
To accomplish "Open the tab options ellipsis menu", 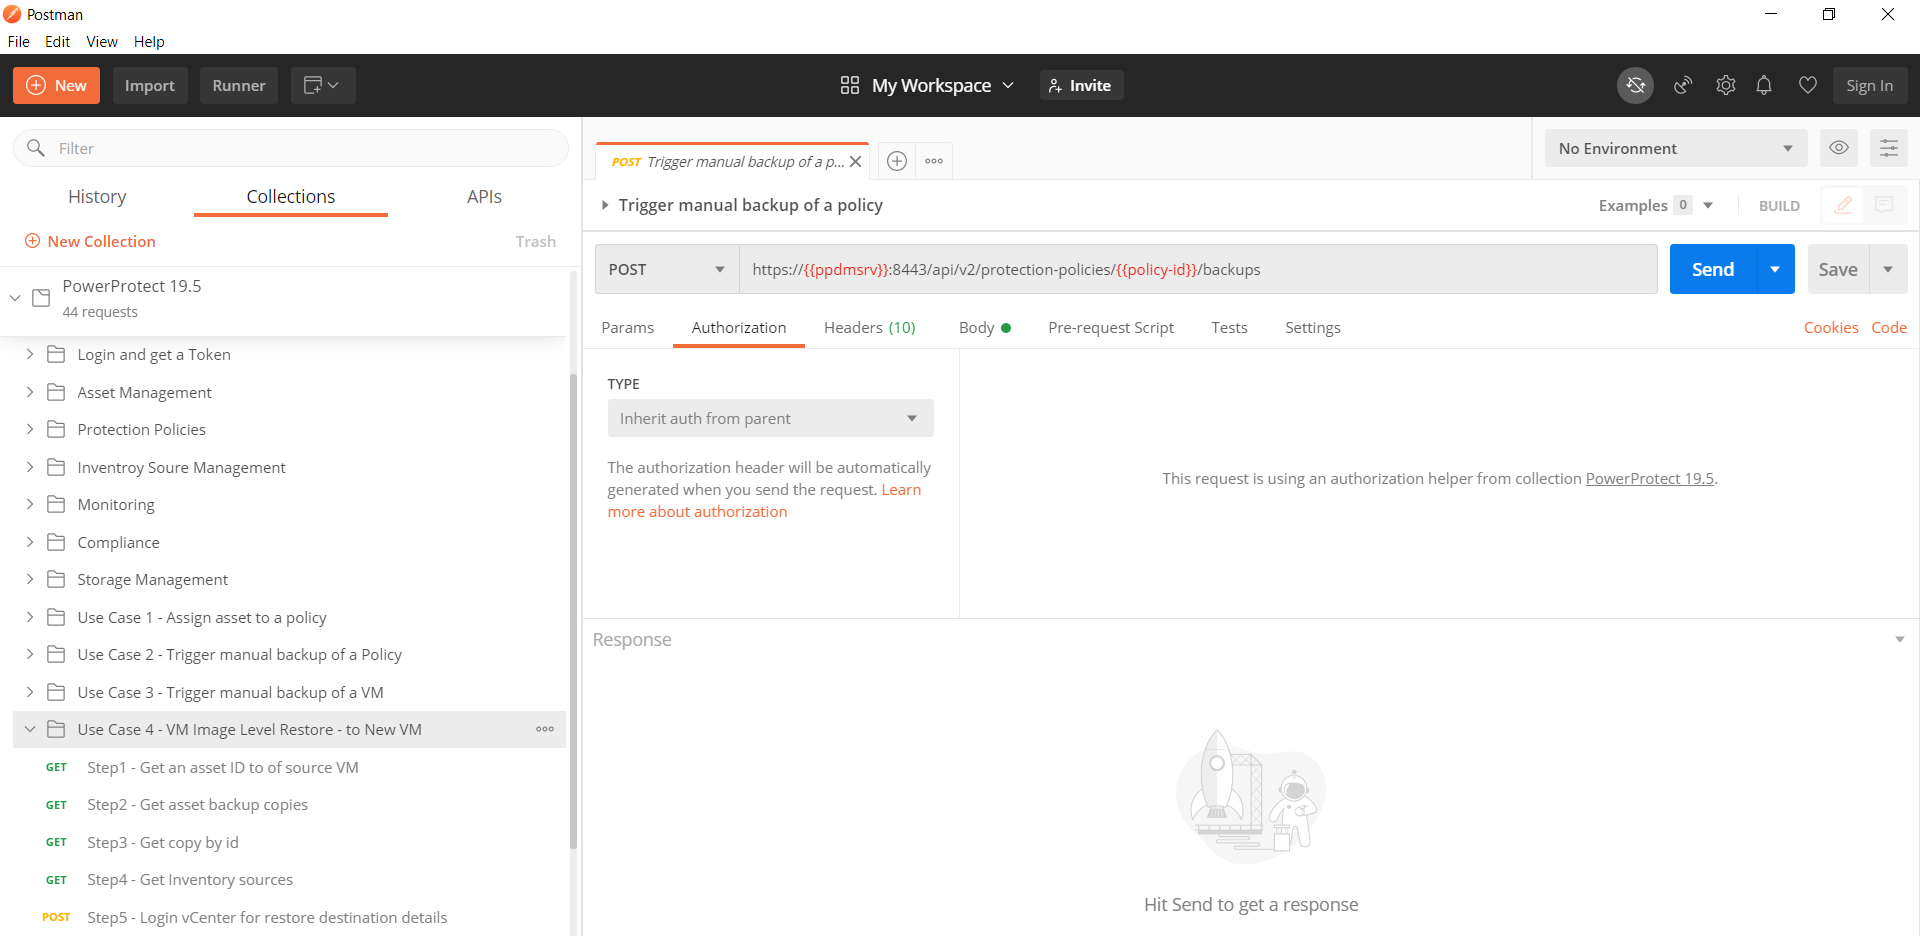I will [934, 161].
